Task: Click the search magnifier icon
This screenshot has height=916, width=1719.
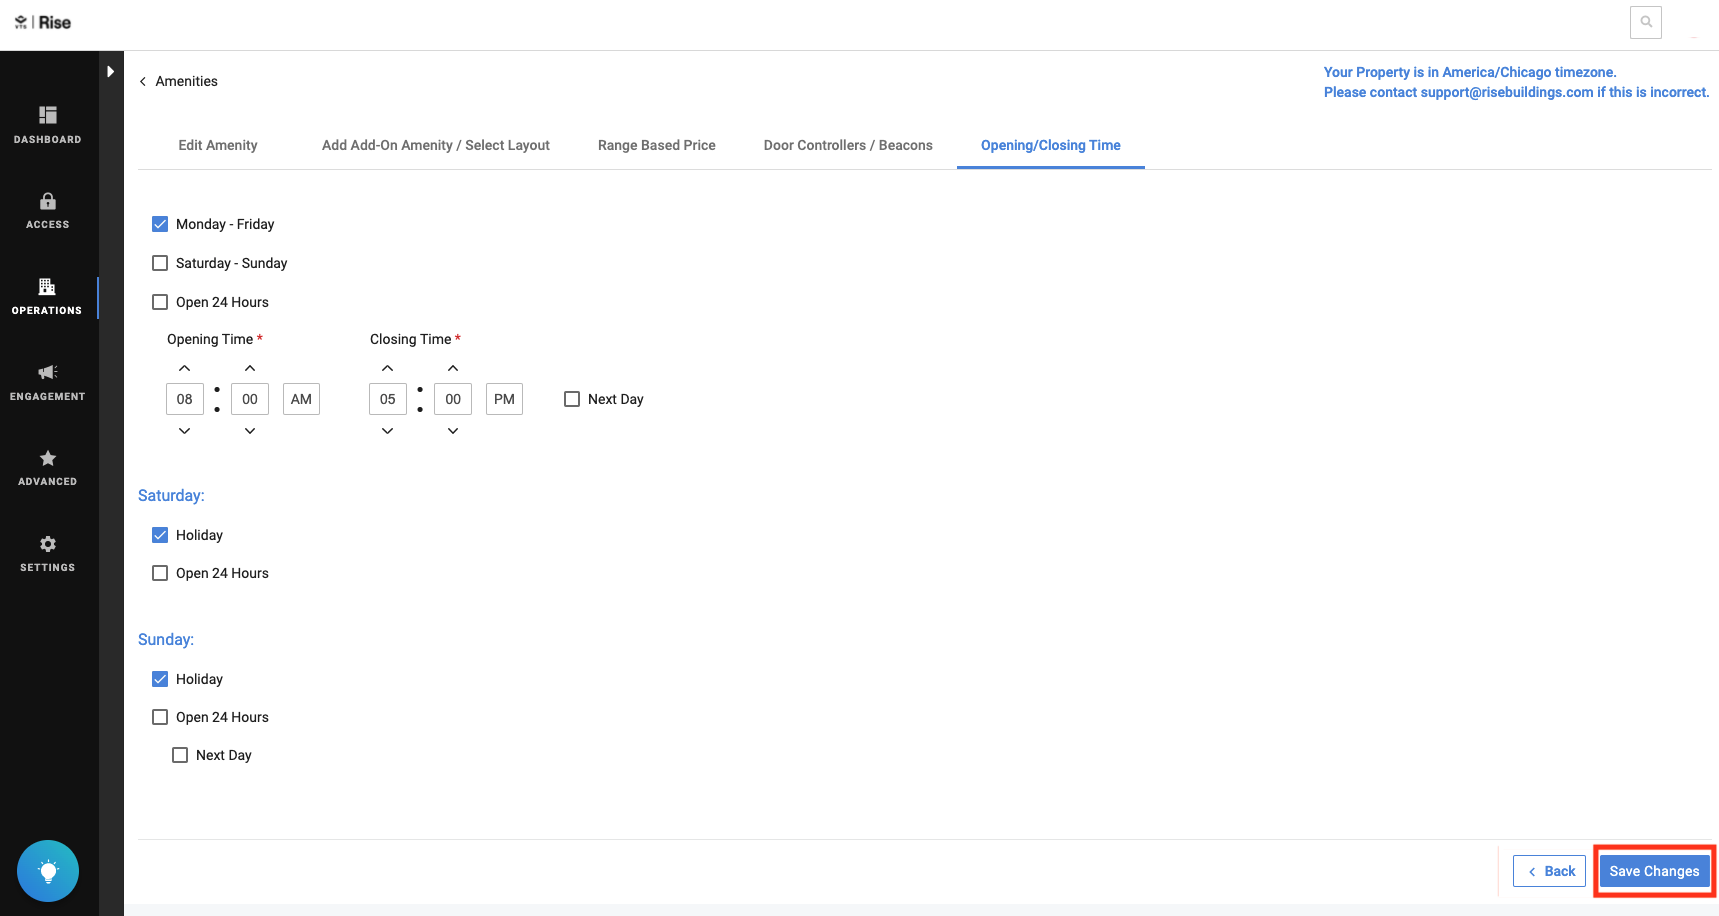Action: [x=1646, y=22]
